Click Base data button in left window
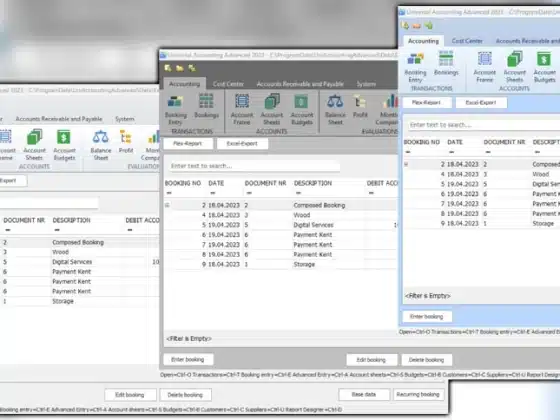Viewport: 560px width, 420px height. pyautogui.click(x=364, y=394)
